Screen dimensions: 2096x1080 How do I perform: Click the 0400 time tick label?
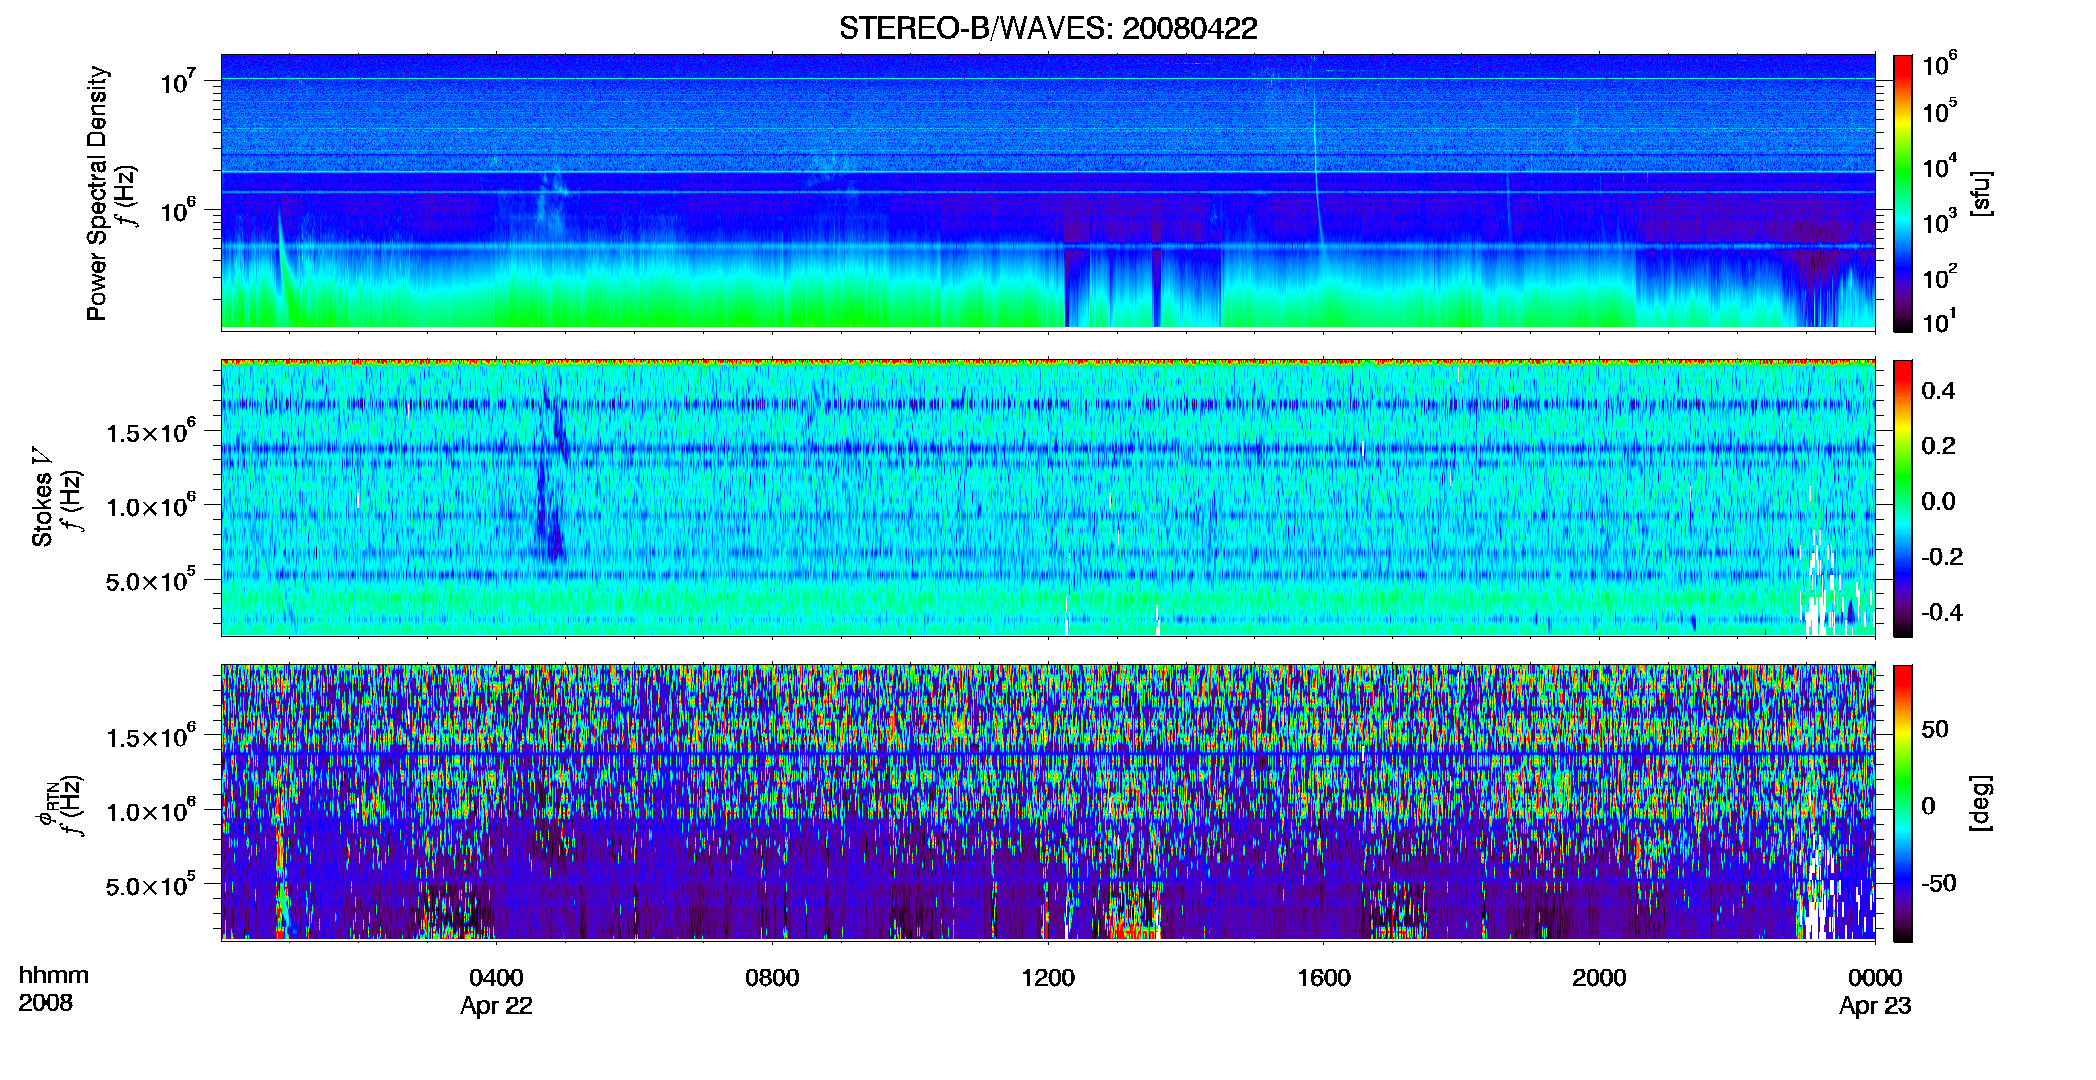click(x=496, y=977)
